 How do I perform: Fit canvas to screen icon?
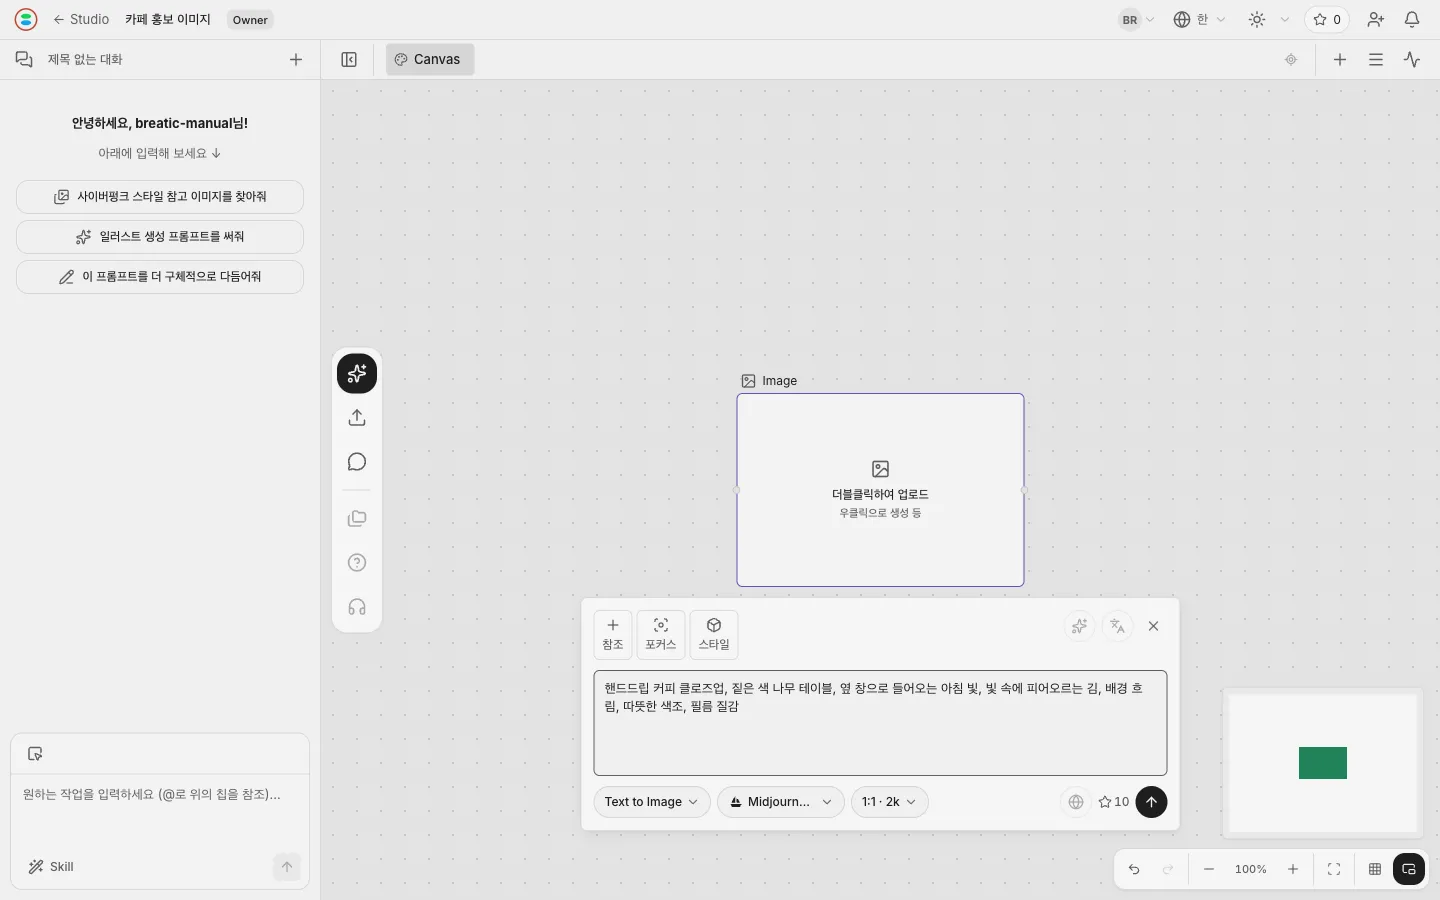pyautogui.click(x=1334, y=870)
